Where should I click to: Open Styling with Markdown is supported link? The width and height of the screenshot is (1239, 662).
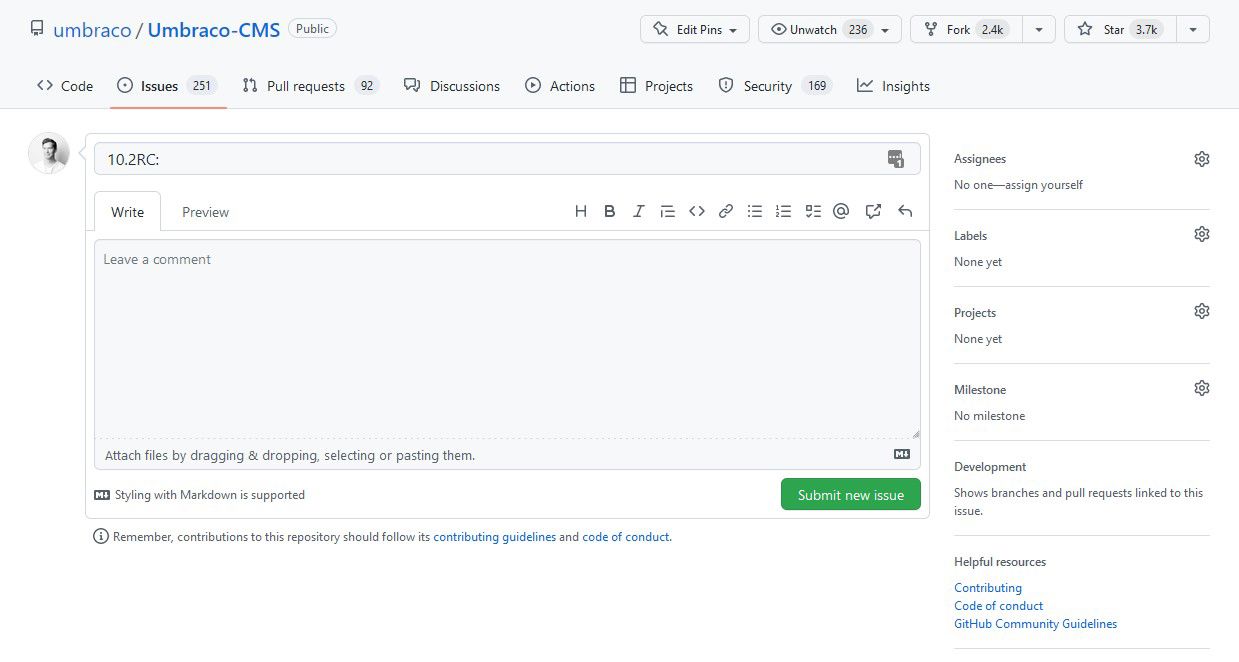click(x=199, y=494)
